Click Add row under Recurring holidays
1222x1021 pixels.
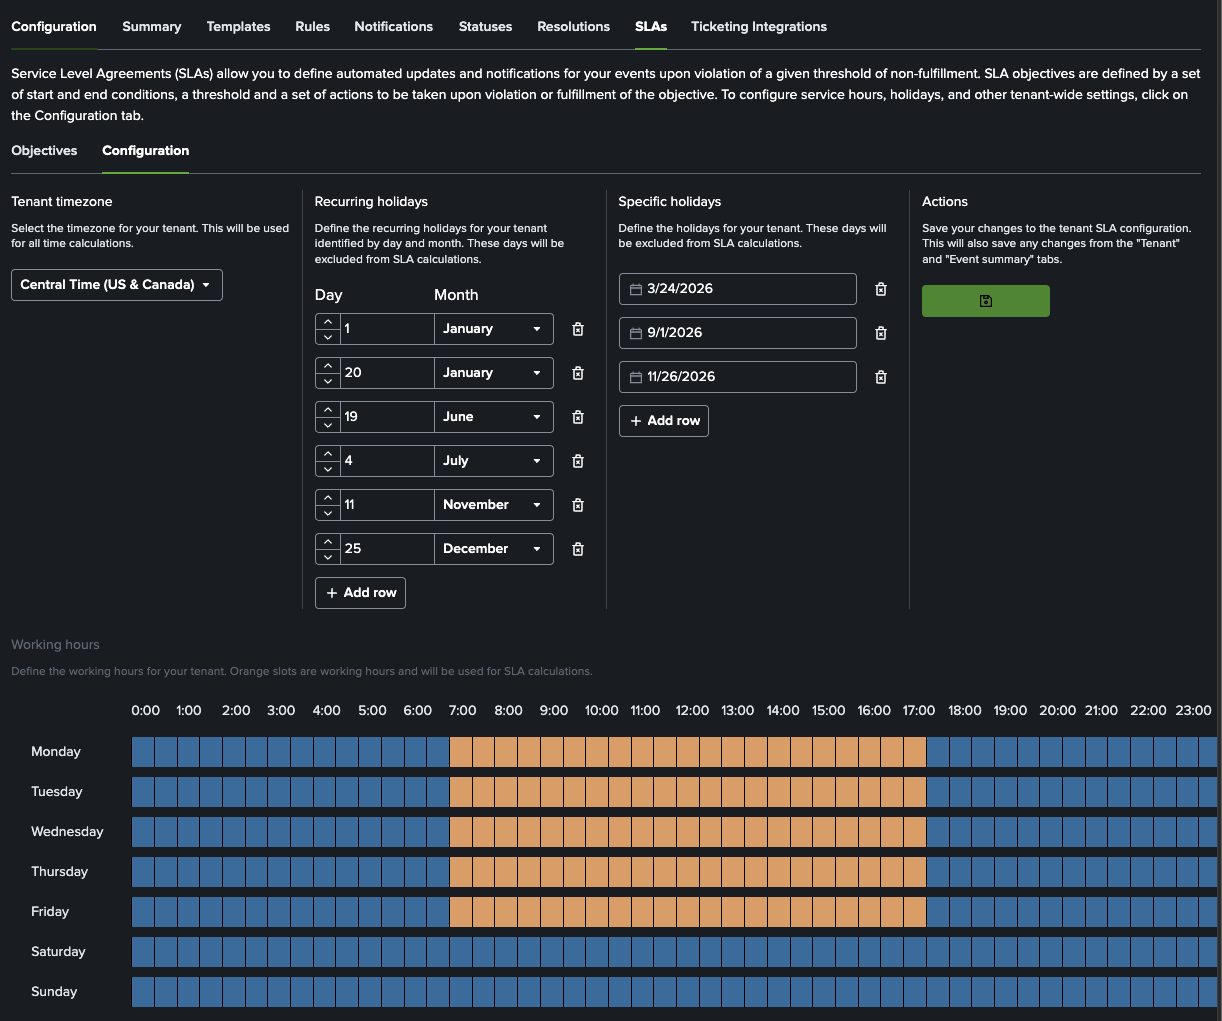(360, 593)
